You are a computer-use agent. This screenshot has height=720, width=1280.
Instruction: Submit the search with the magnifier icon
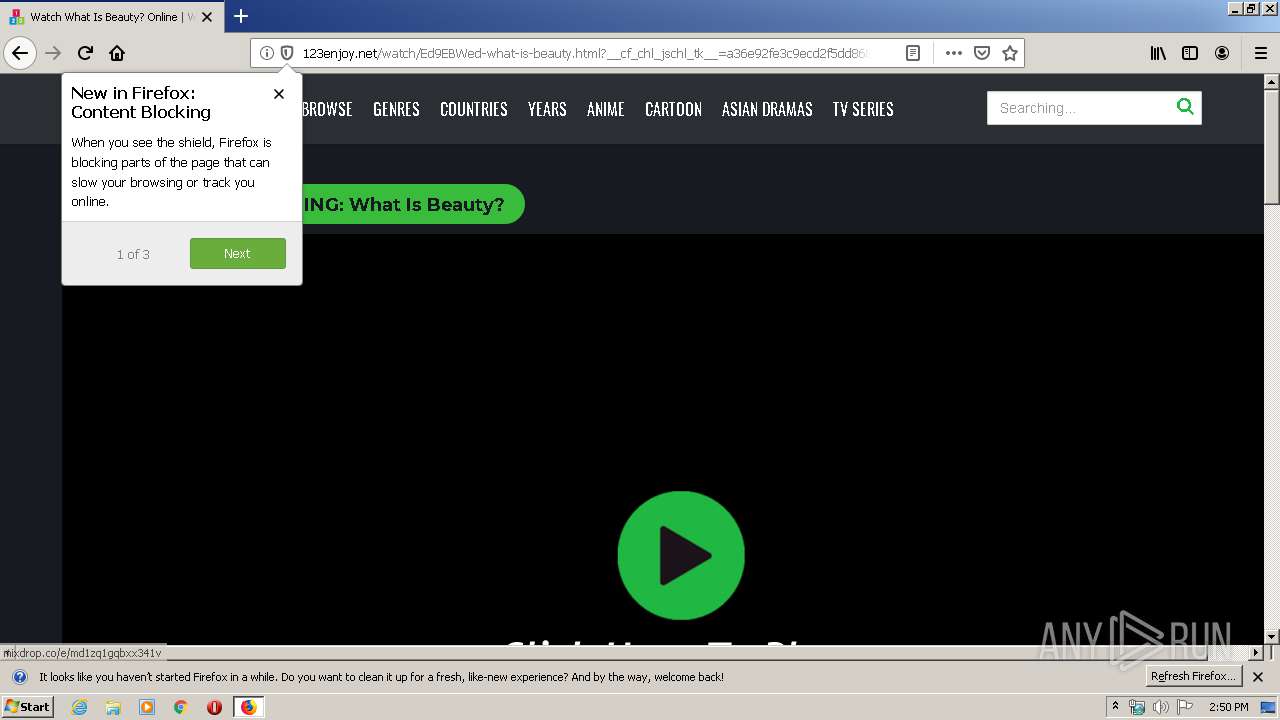point(1185,107)
